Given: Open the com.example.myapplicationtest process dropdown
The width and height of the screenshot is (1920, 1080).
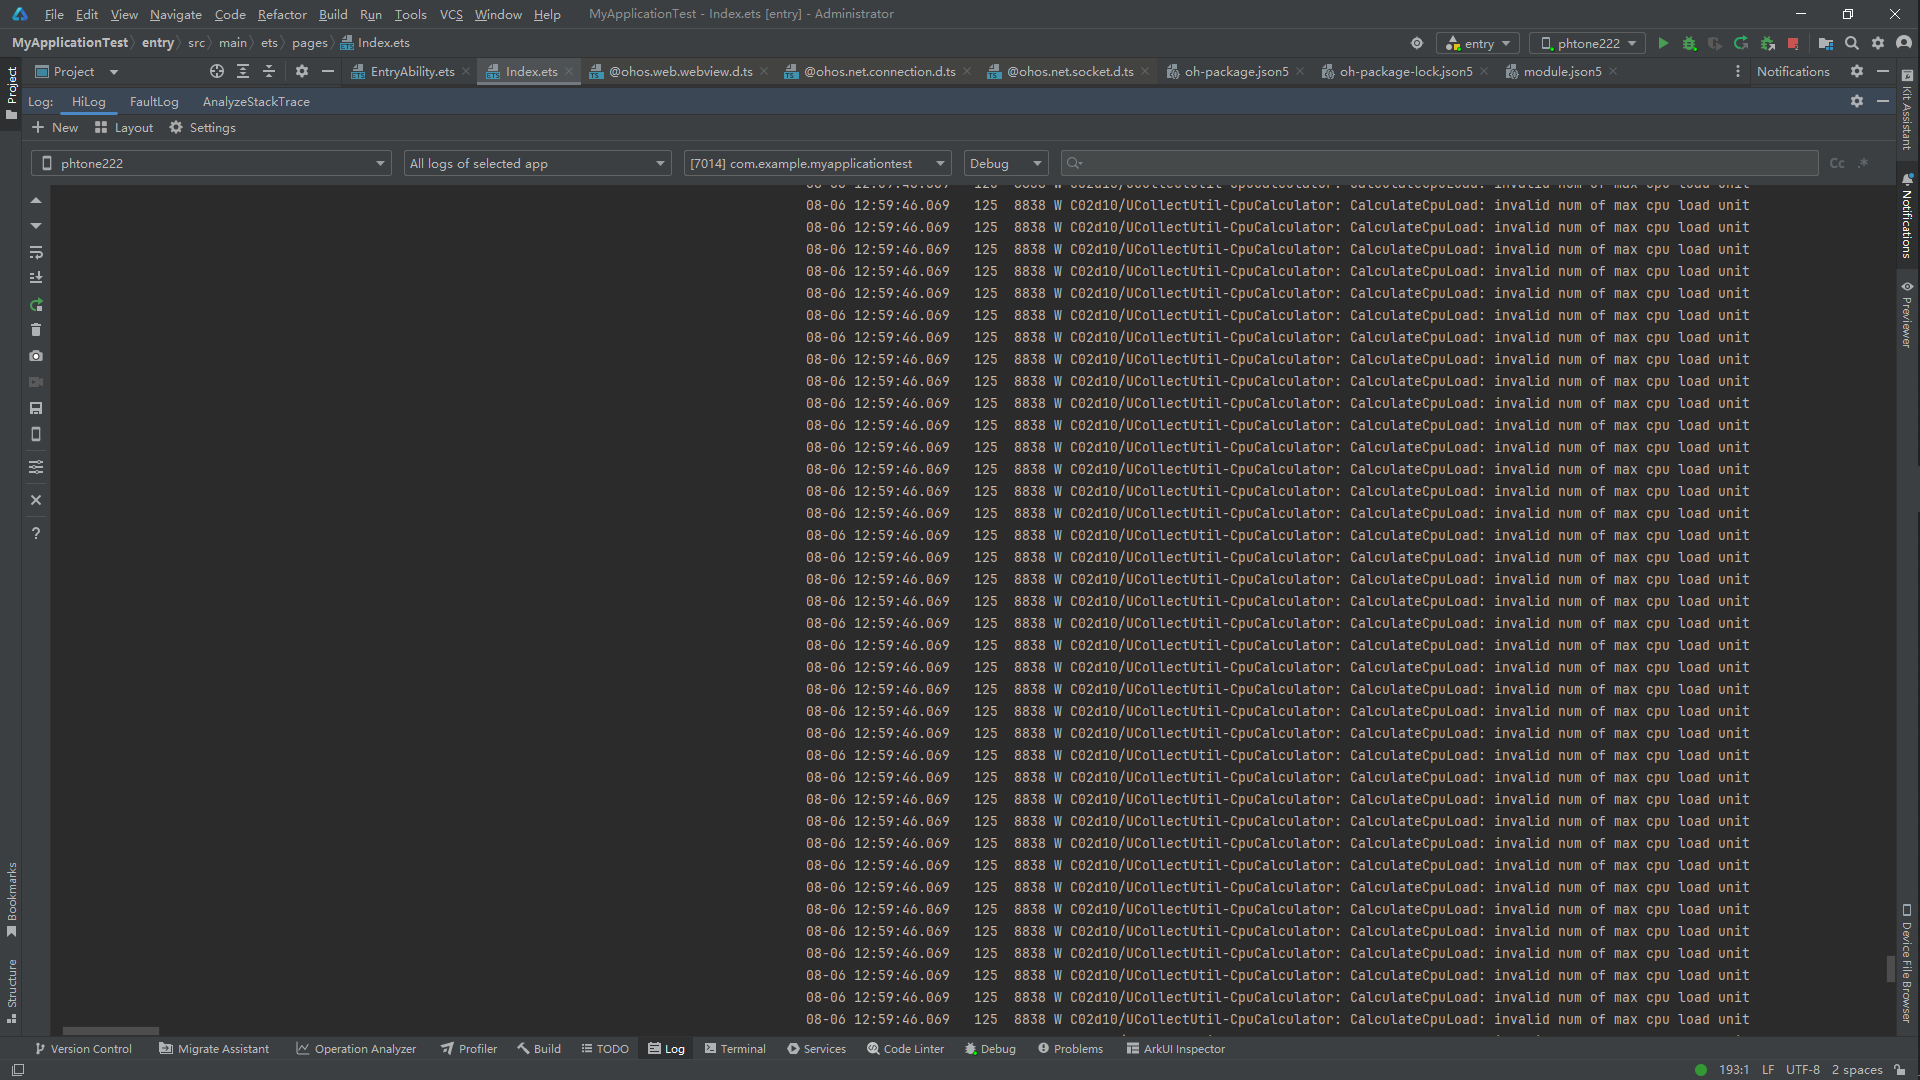Looking at the screenshot, I should click(x=817, y=163).
